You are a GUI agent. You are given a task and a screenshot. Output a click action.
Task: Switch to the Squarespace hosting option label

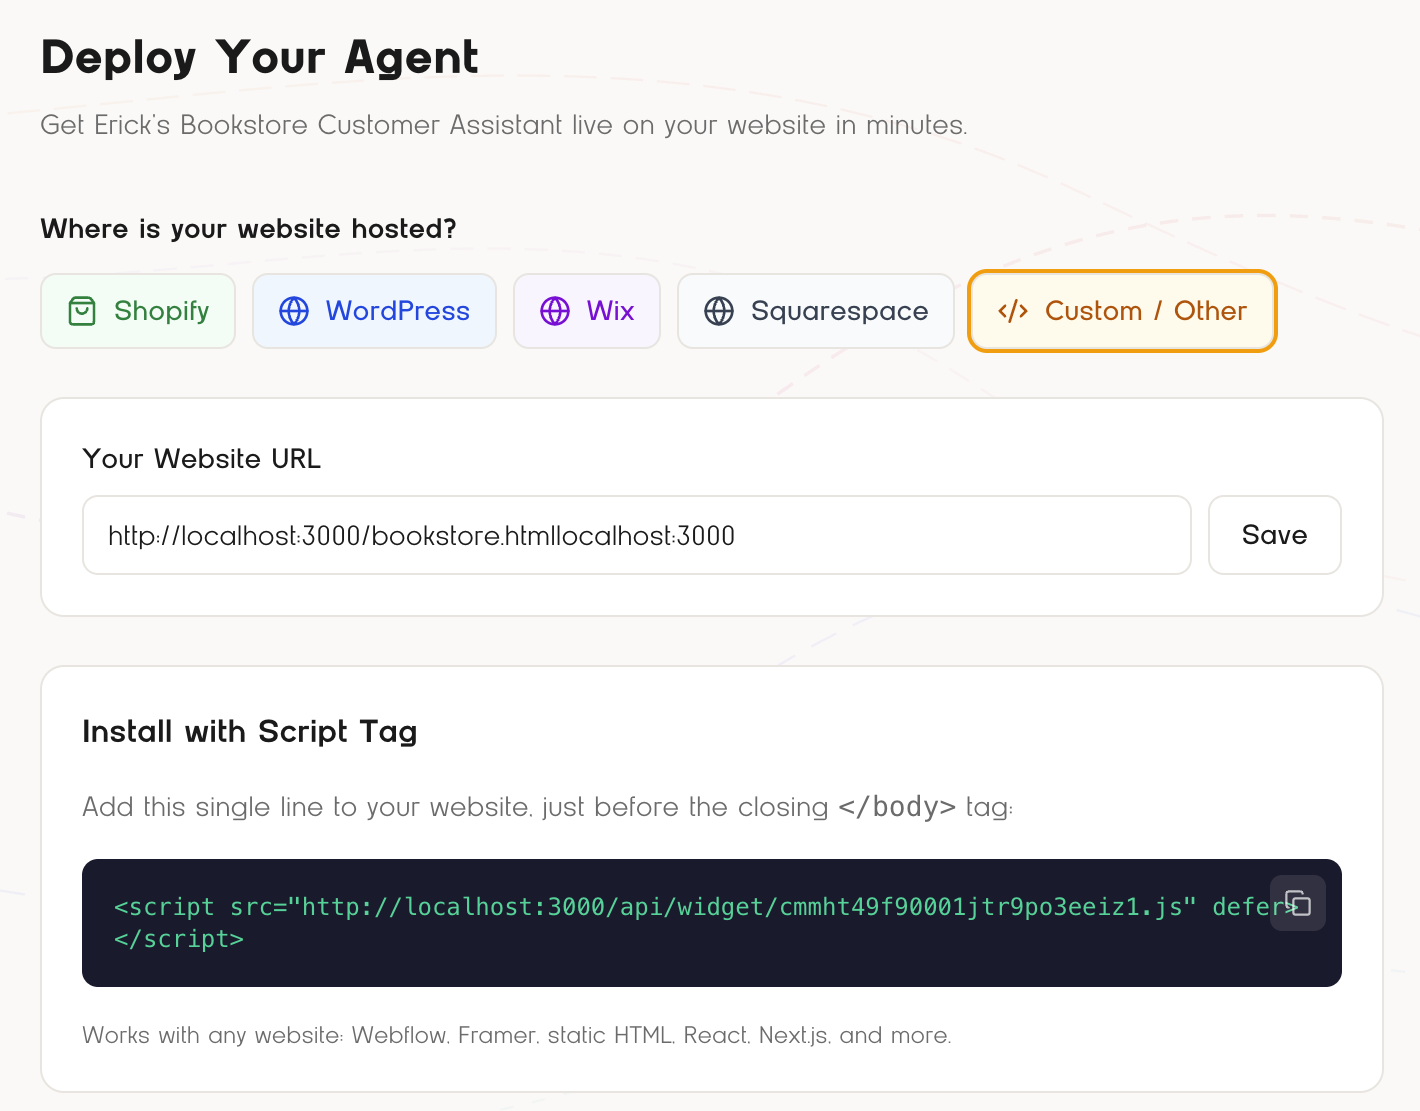click(839, 311)
